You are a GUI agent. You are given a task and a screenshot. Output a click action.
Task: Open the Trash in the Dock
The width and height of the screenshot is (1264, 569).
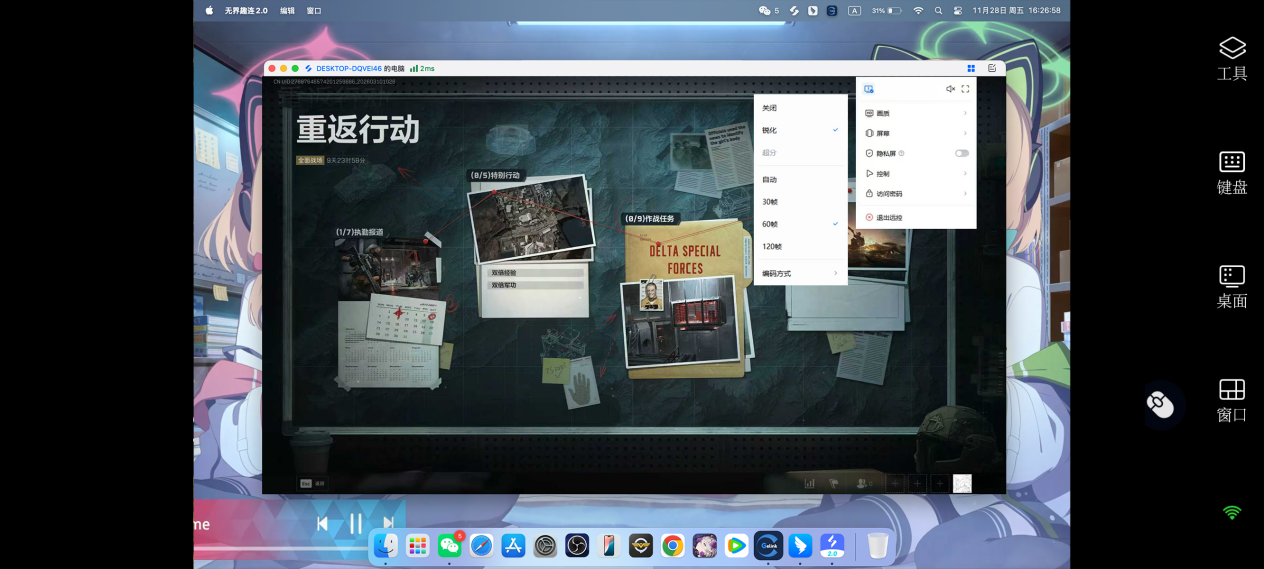tap(878, 545)
